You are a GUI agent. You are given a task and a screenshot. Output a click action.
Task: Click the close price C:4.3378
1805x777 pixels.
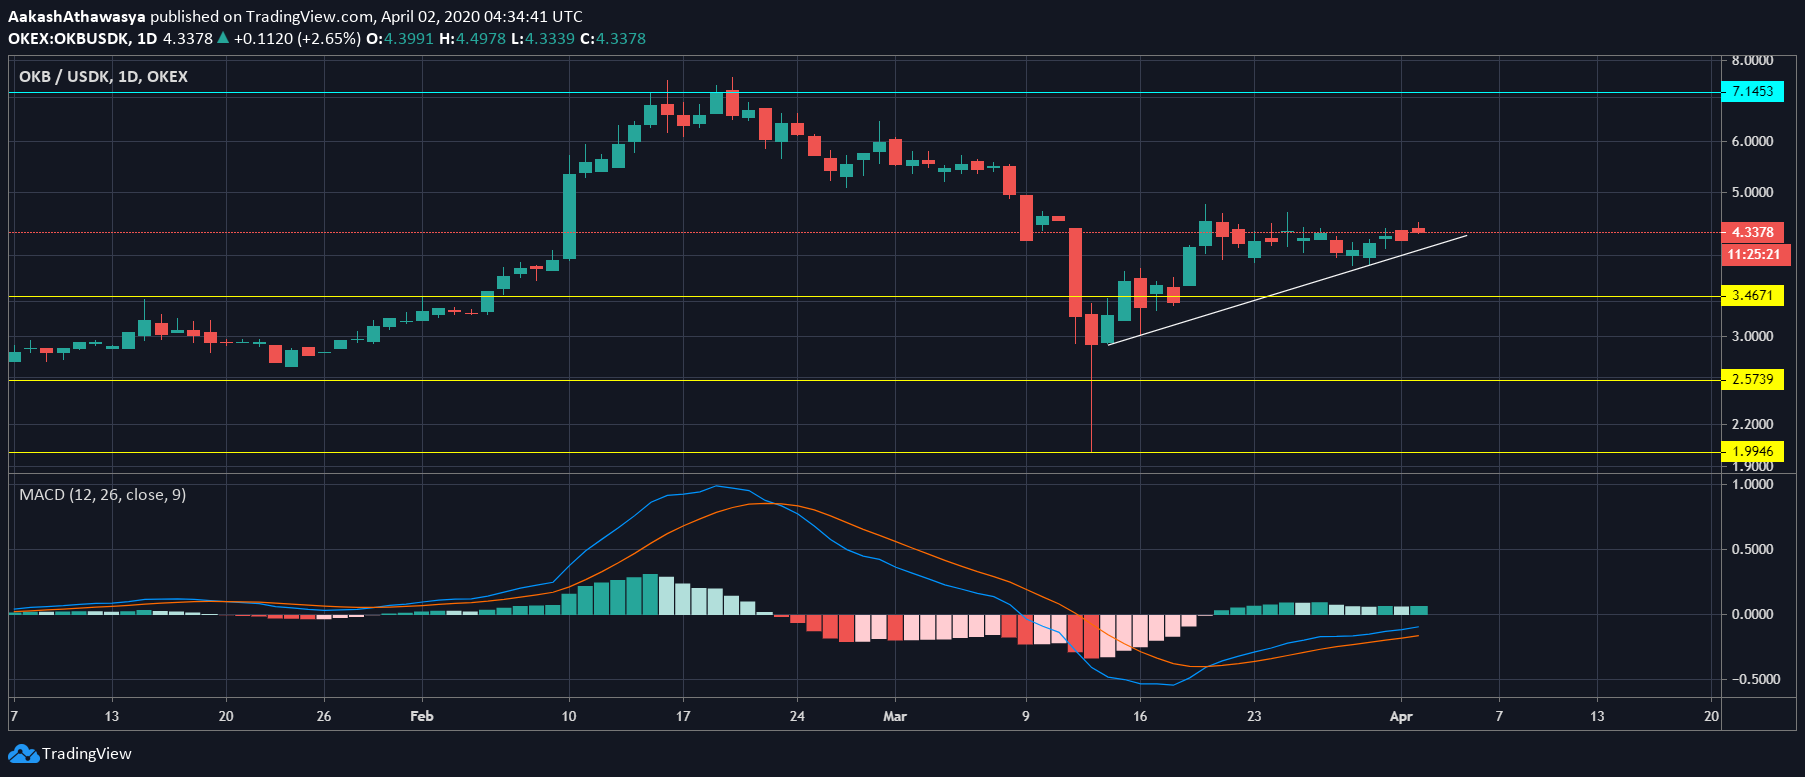pos(613,38)
